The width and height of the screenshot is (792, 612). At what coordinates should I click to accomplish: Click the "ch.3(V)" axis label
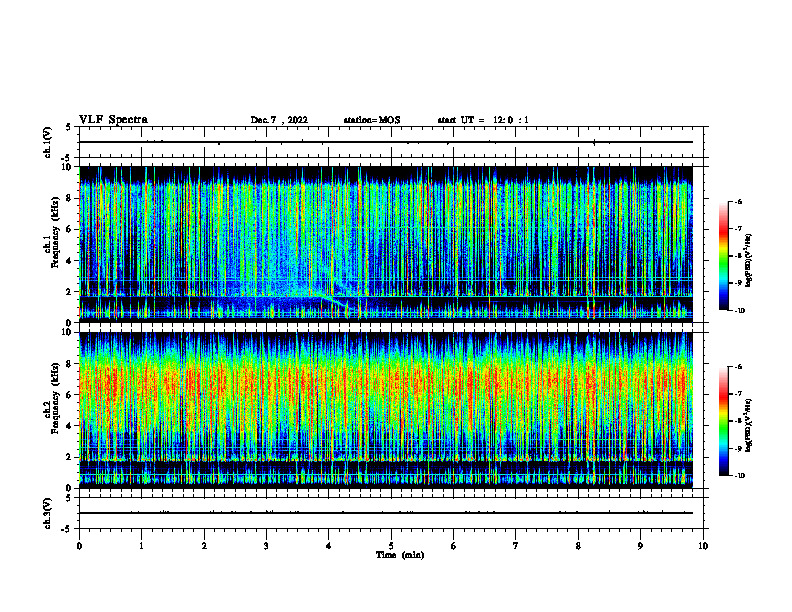[48, 514]
